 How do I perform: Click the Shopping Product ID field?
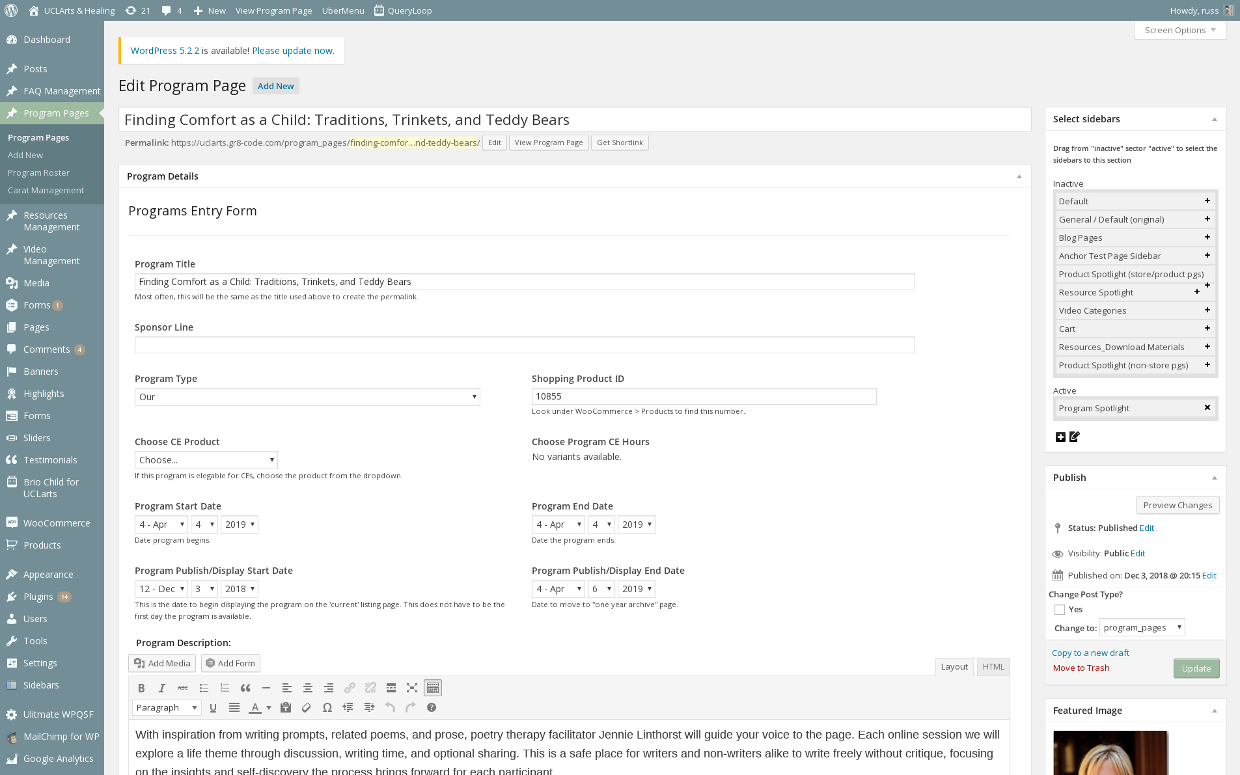click(x=704, y=397)
